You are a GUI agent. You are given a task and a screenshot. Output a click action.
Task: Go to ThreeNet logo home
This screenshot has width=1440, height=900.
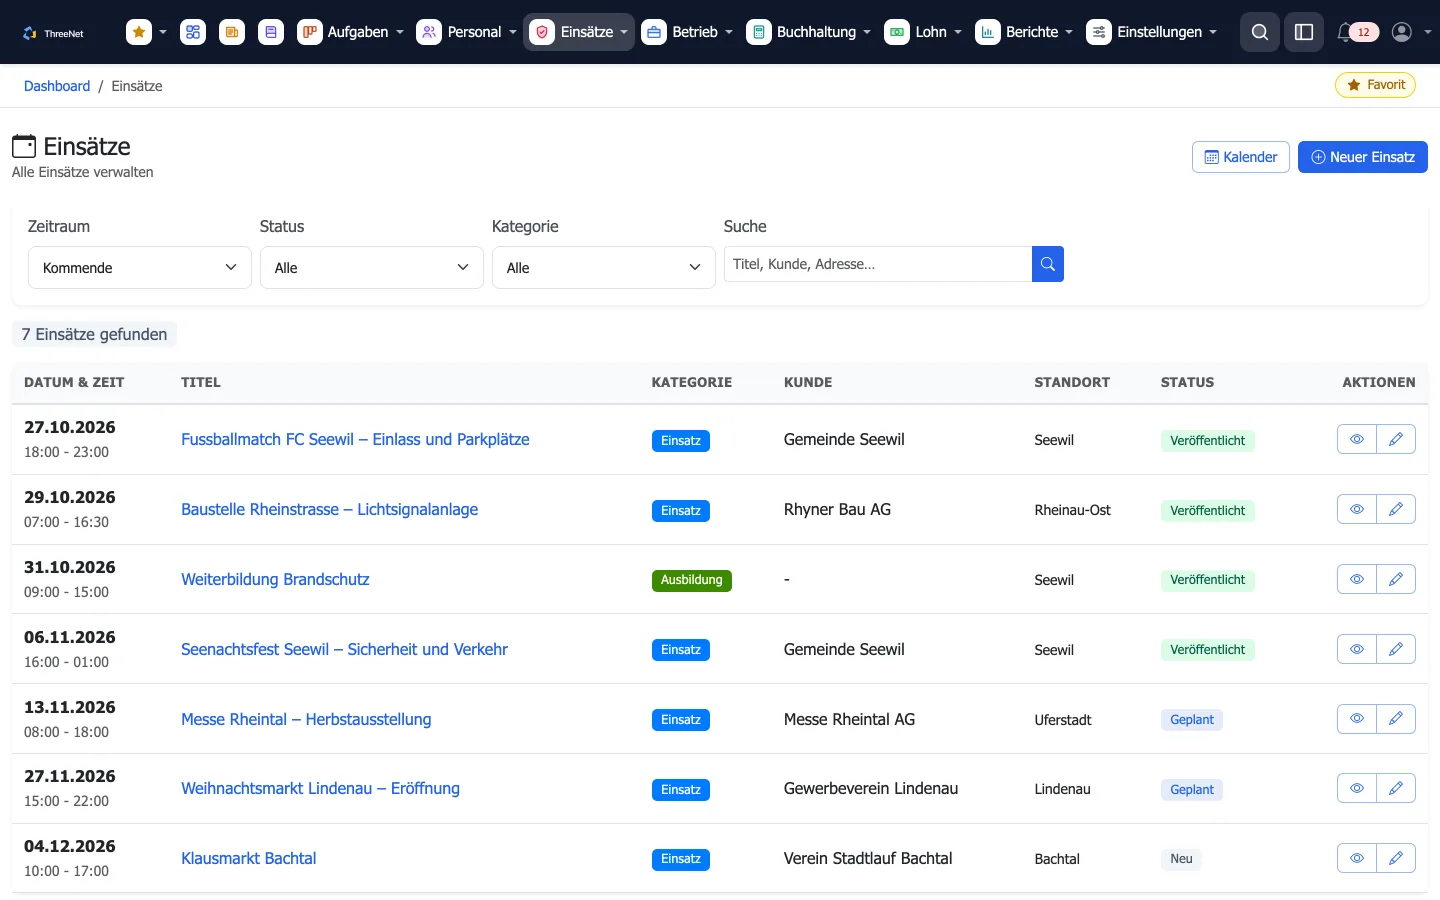click(x=53, y=33)
